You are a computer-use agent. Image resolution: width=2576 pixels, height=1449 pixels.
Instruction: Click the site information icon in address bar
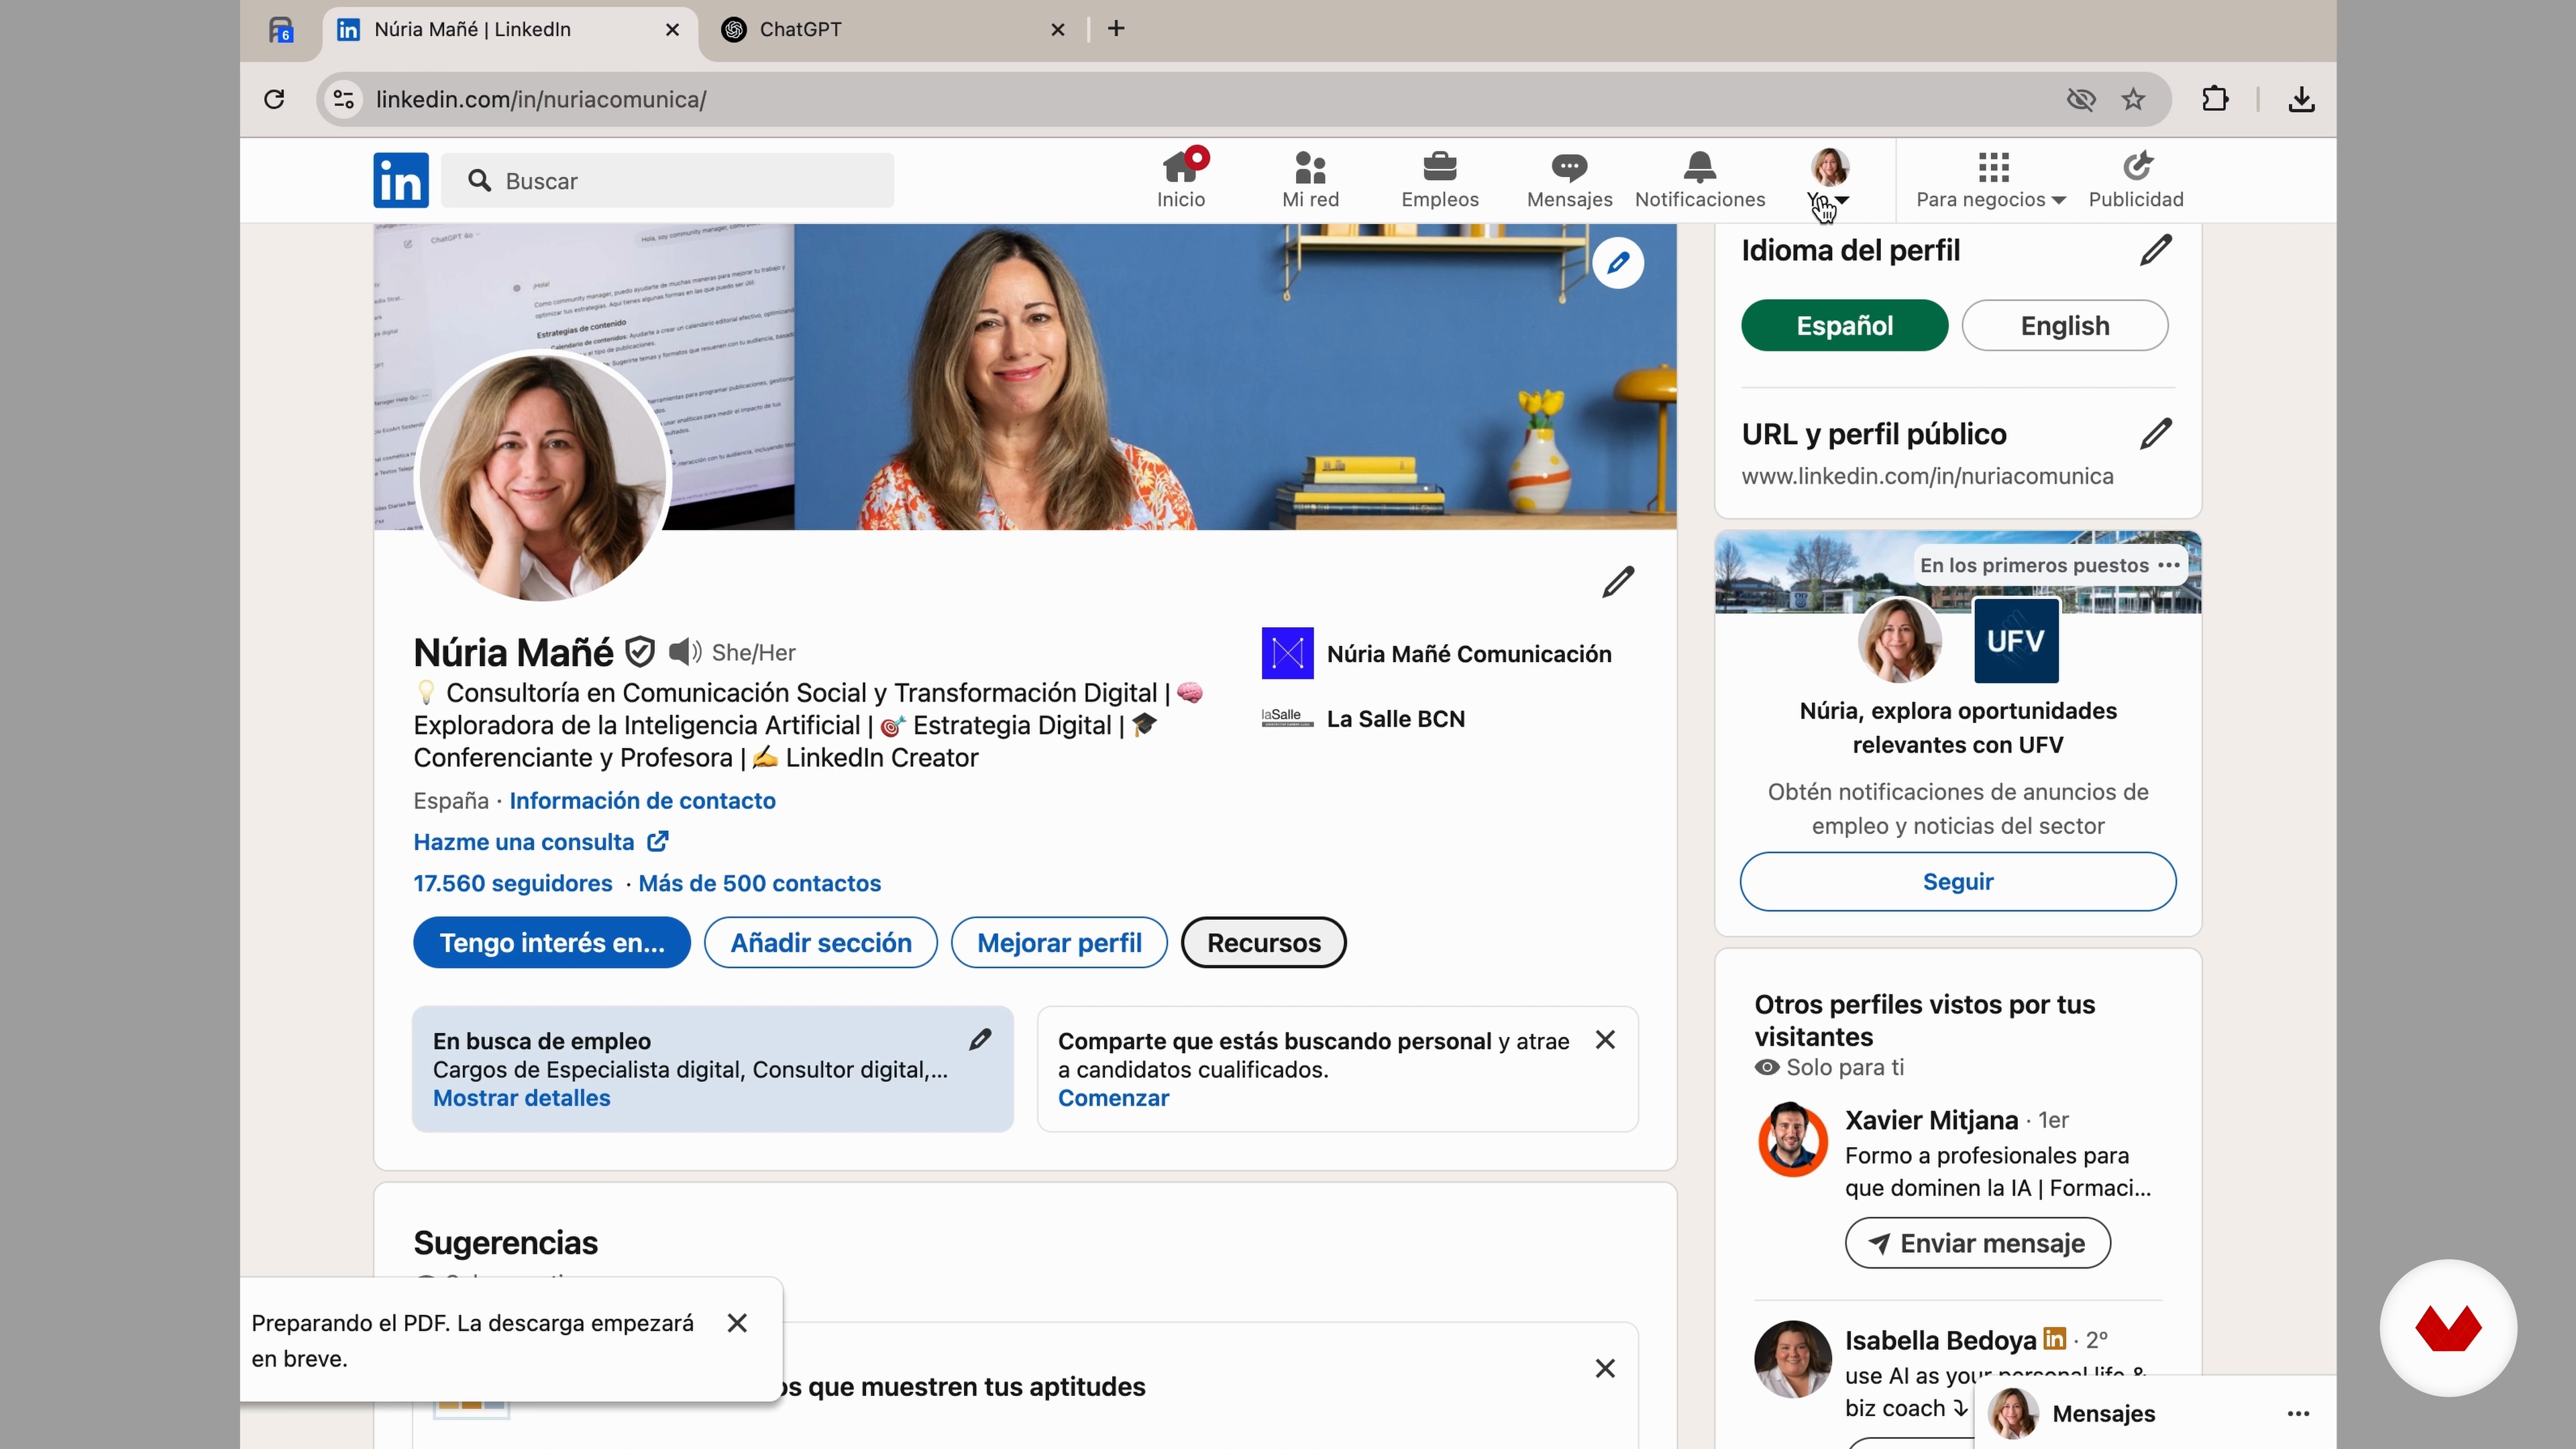point(344,99)
